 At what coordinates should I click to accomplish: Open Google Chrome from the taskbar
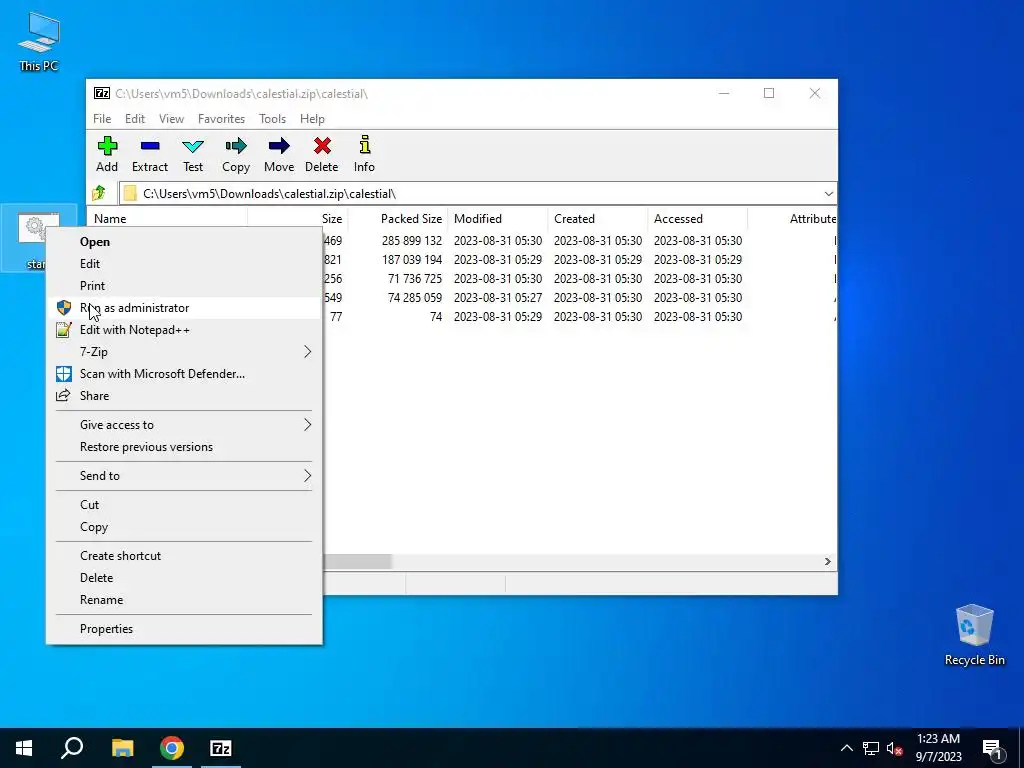(172, 748)
